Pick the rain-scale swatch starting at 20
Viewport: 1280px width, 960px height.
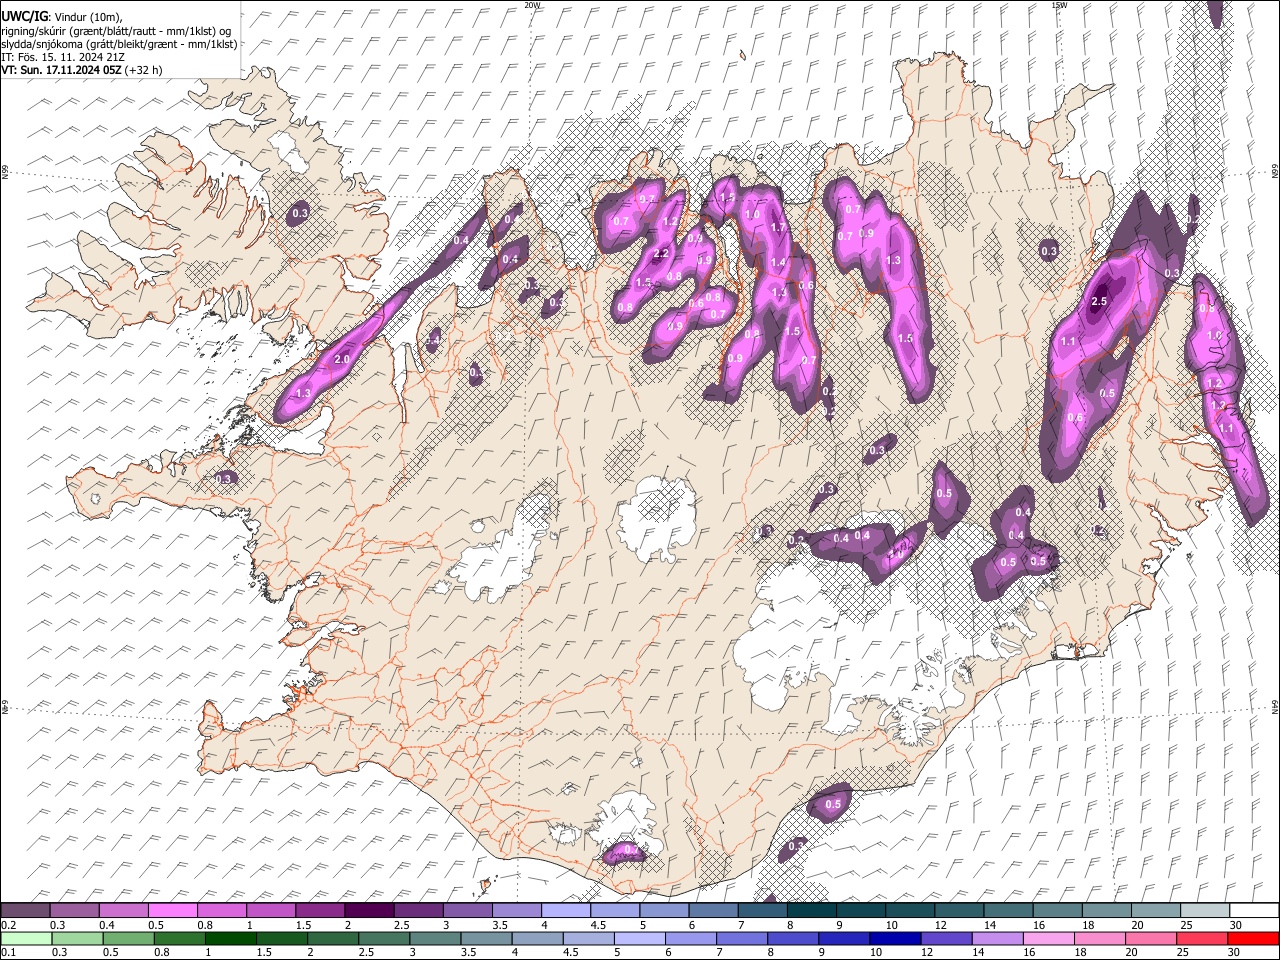tap(1149, 938)
